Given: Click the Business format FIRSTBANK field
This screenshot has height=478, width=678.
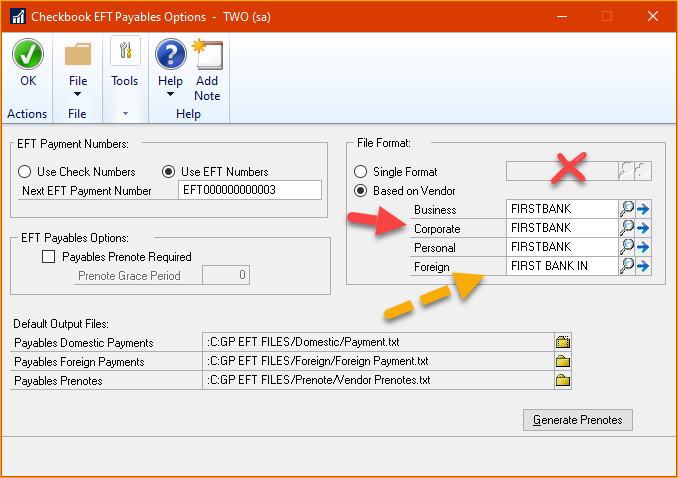Looking at the screenshot, I should [562, 209].
